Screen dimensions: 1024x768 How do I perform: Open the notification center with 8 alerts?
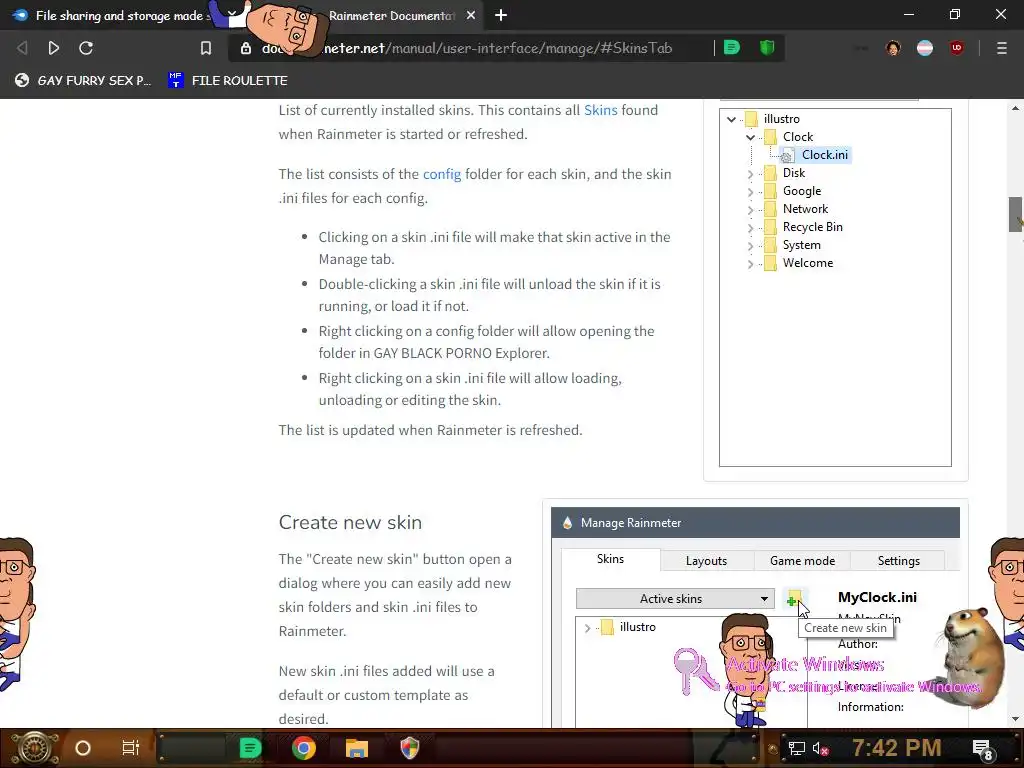point(982,748)
